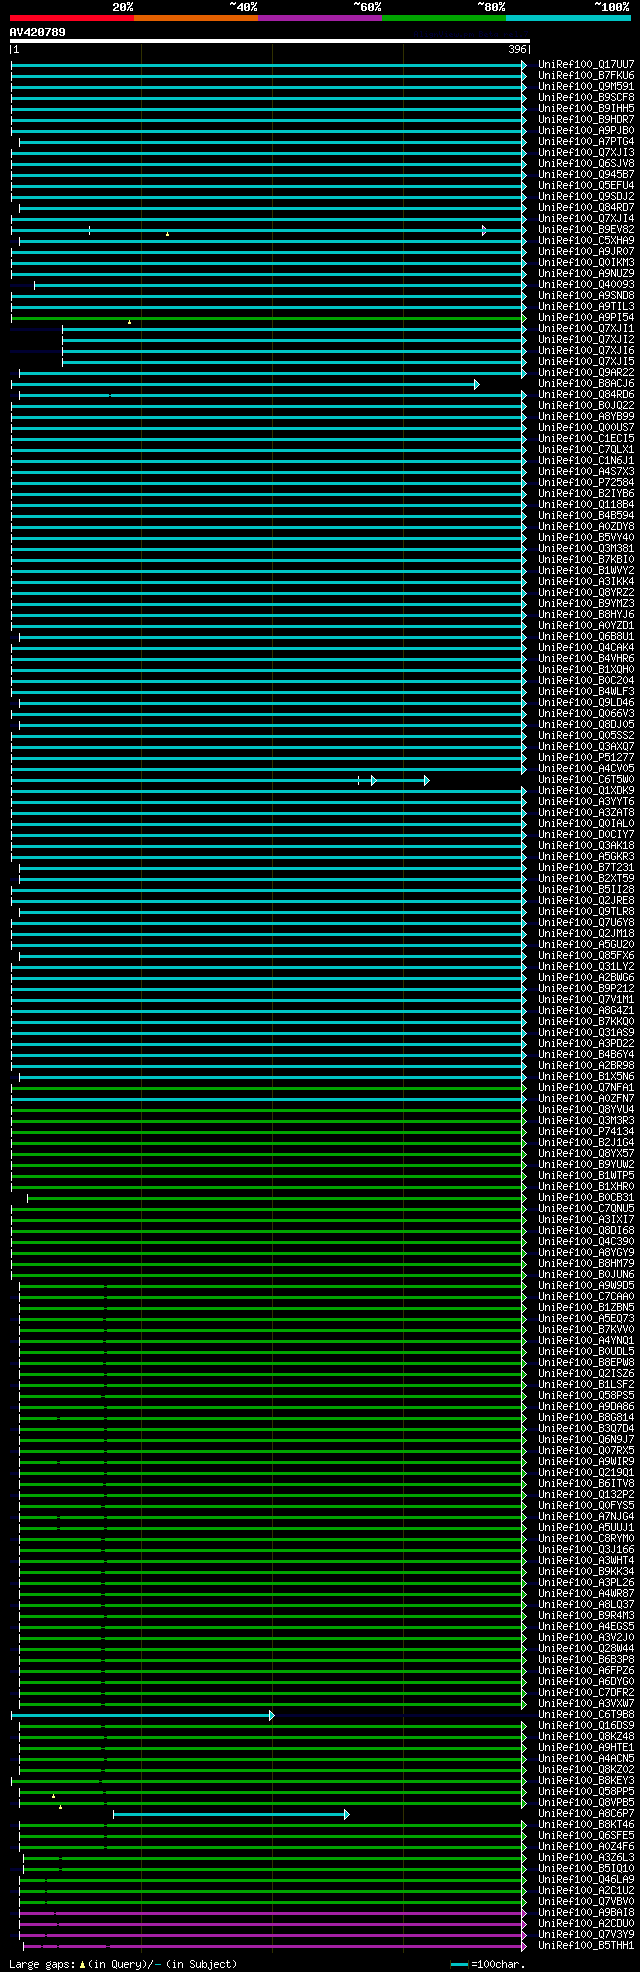
Task: Select the UniRef100_Q9AR22 label
Action: click(x=586, y=372)
